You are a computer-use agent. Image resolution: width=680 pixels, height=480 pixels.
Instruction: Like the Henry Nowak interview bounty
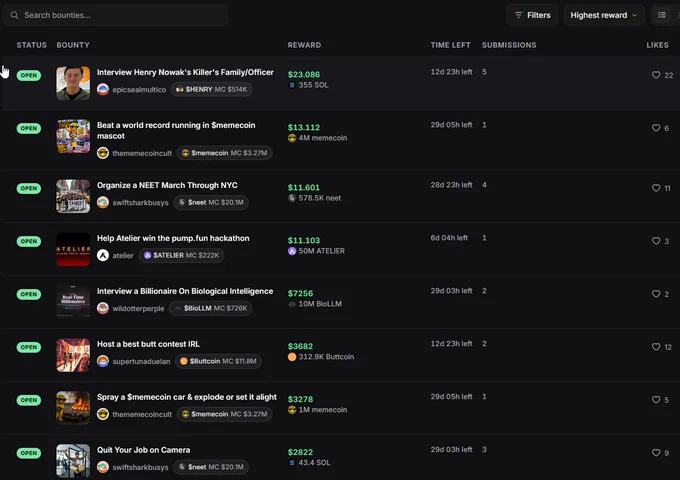(656, 75)
